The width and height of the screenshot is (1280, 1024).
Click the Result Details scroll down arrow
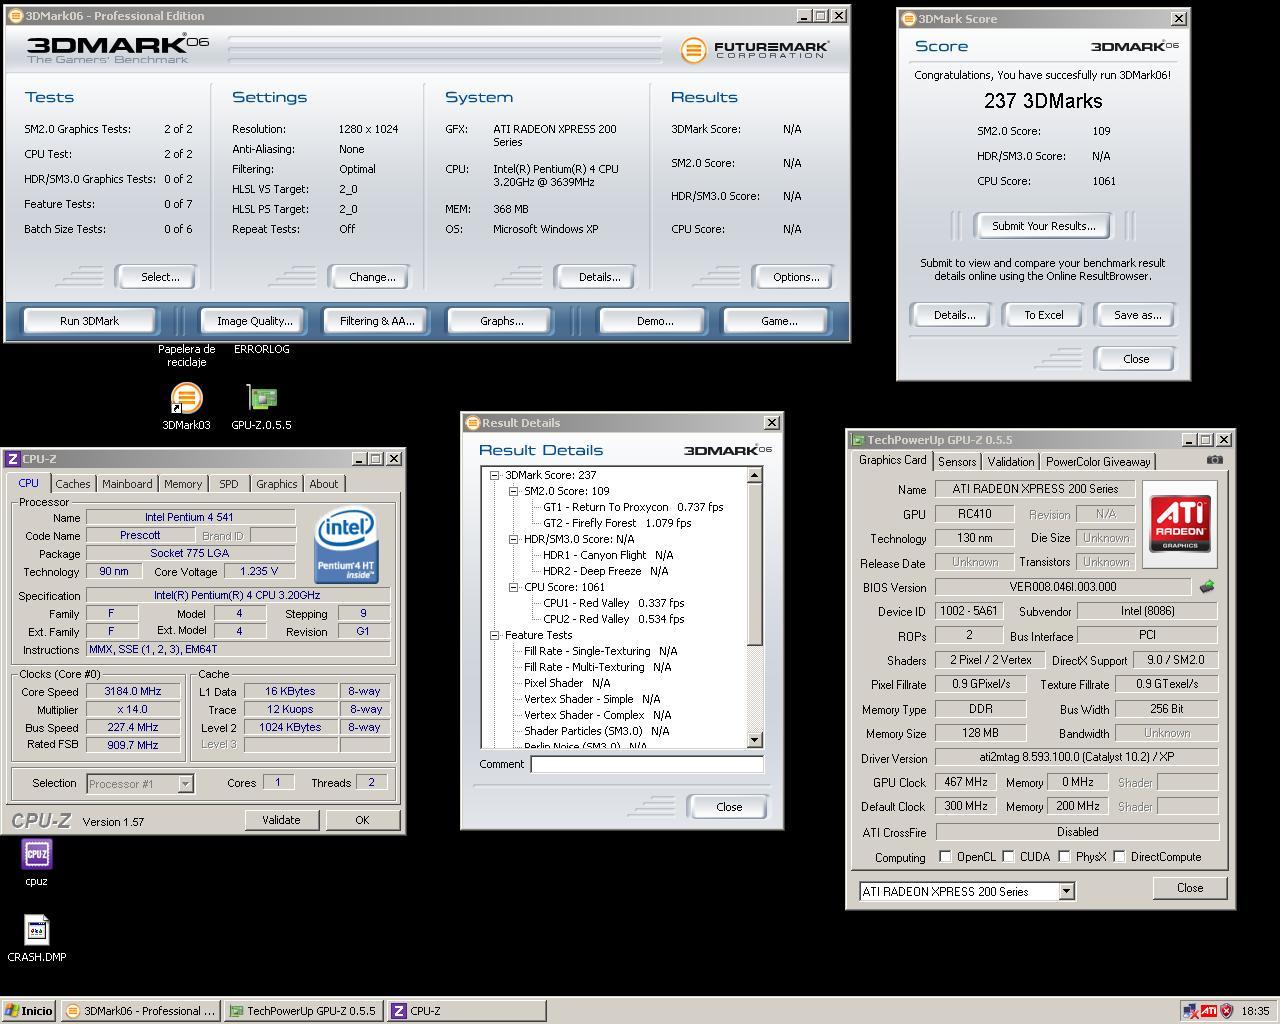coord(755,740)
